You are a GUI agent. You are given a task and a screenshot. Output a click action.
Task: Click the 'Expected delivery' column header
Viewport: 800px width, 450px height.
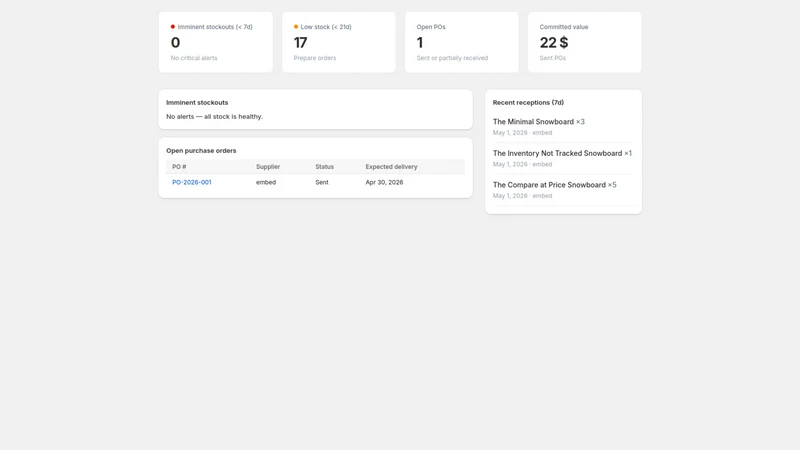point(391,167)
